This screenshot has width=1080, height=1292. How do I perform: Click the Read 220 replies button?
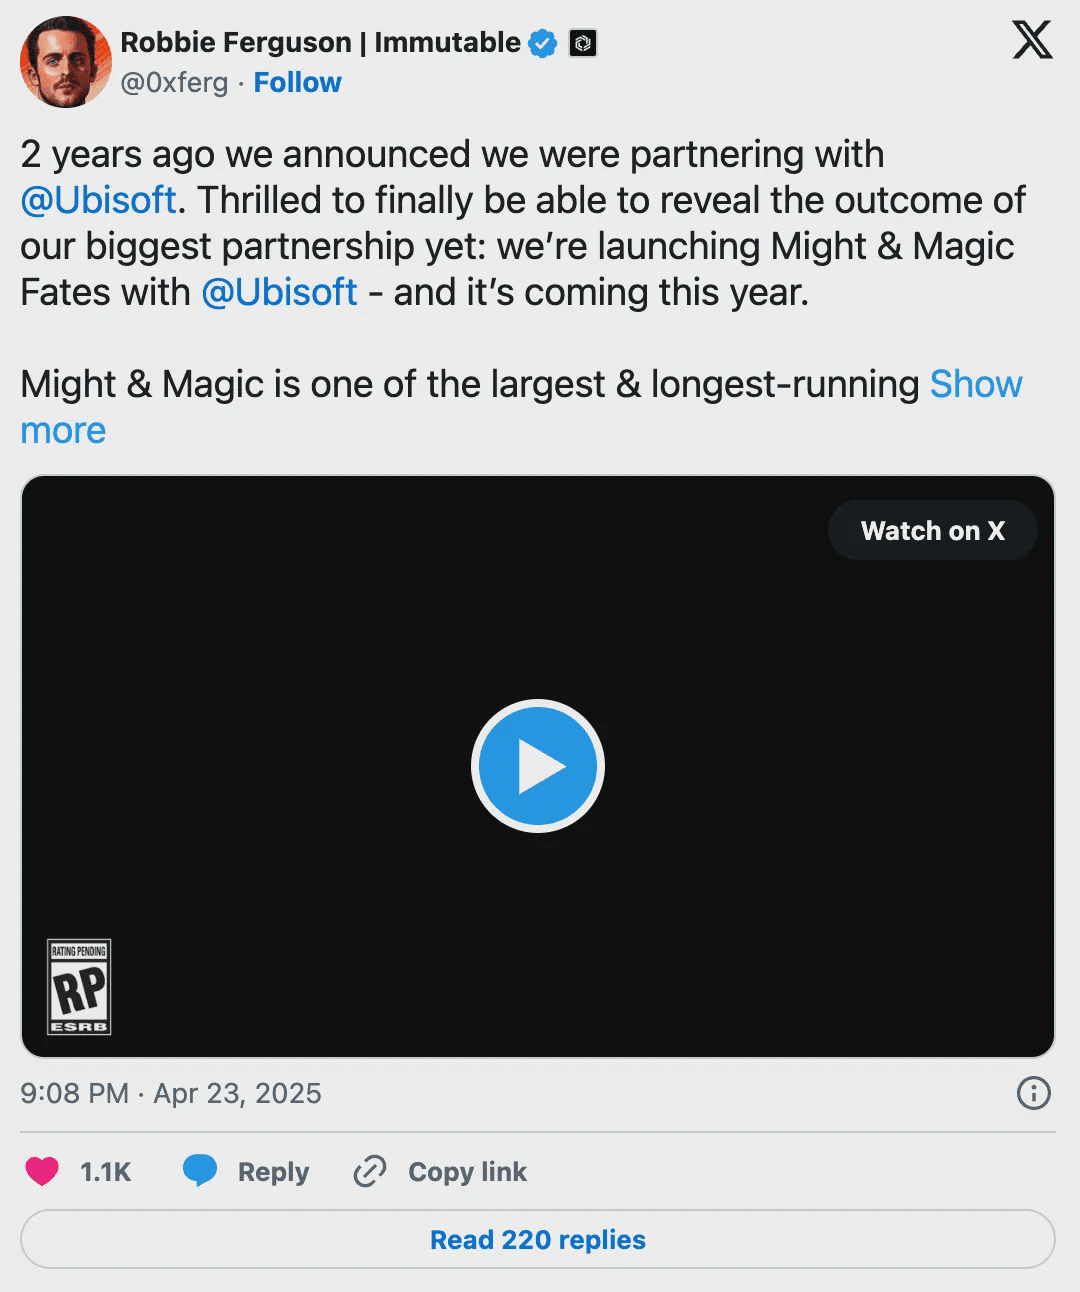[x=538, y=1240]
